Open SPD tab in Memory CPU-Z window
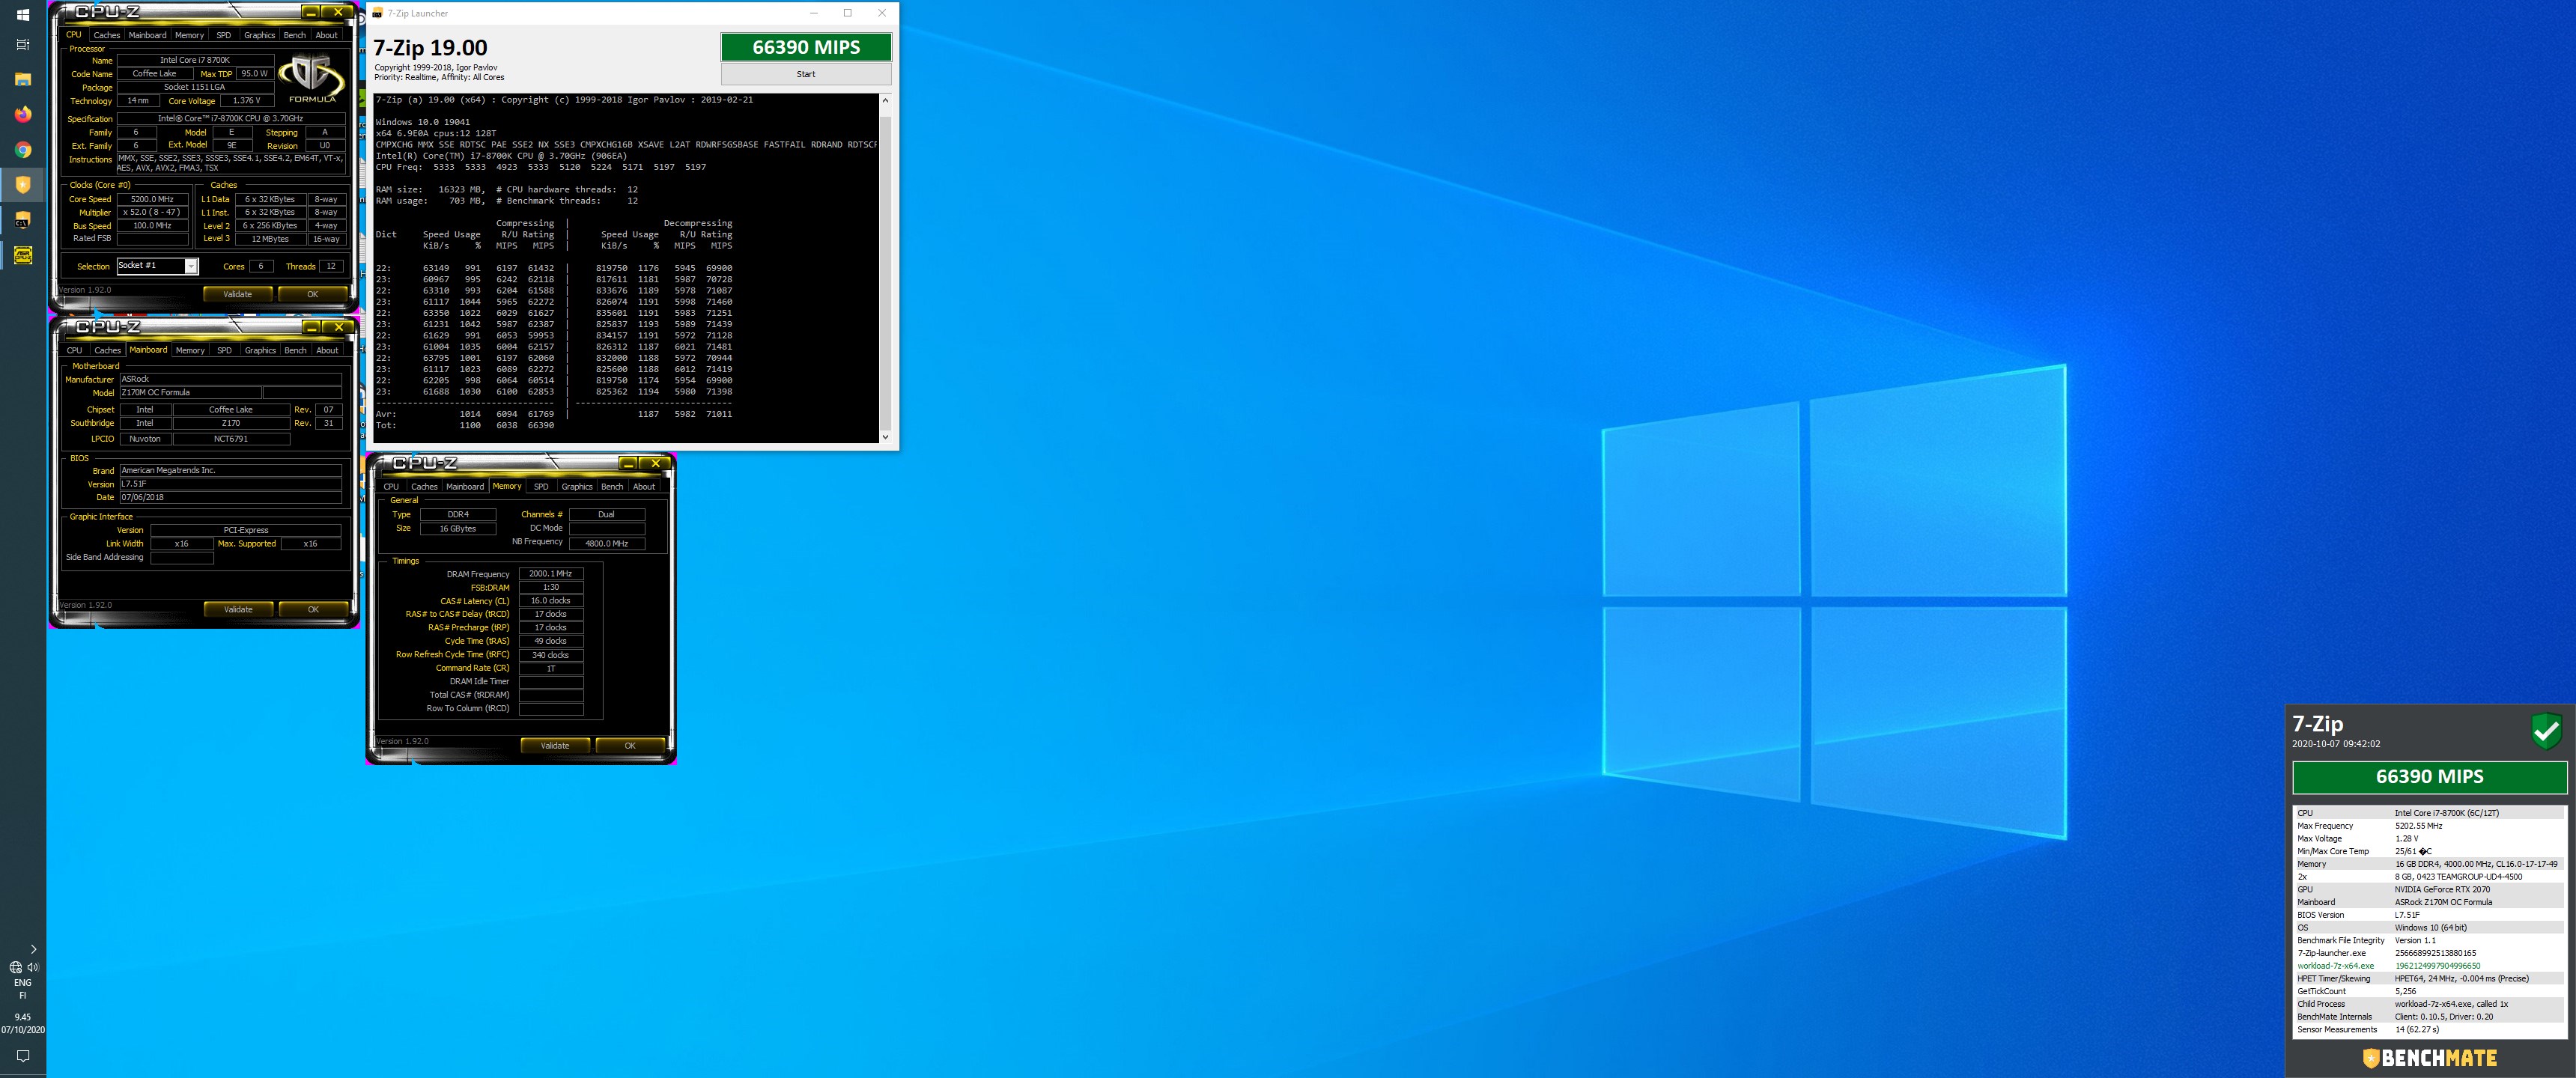The height and width of the screenshot is (1078, 2576). (541, 487)
